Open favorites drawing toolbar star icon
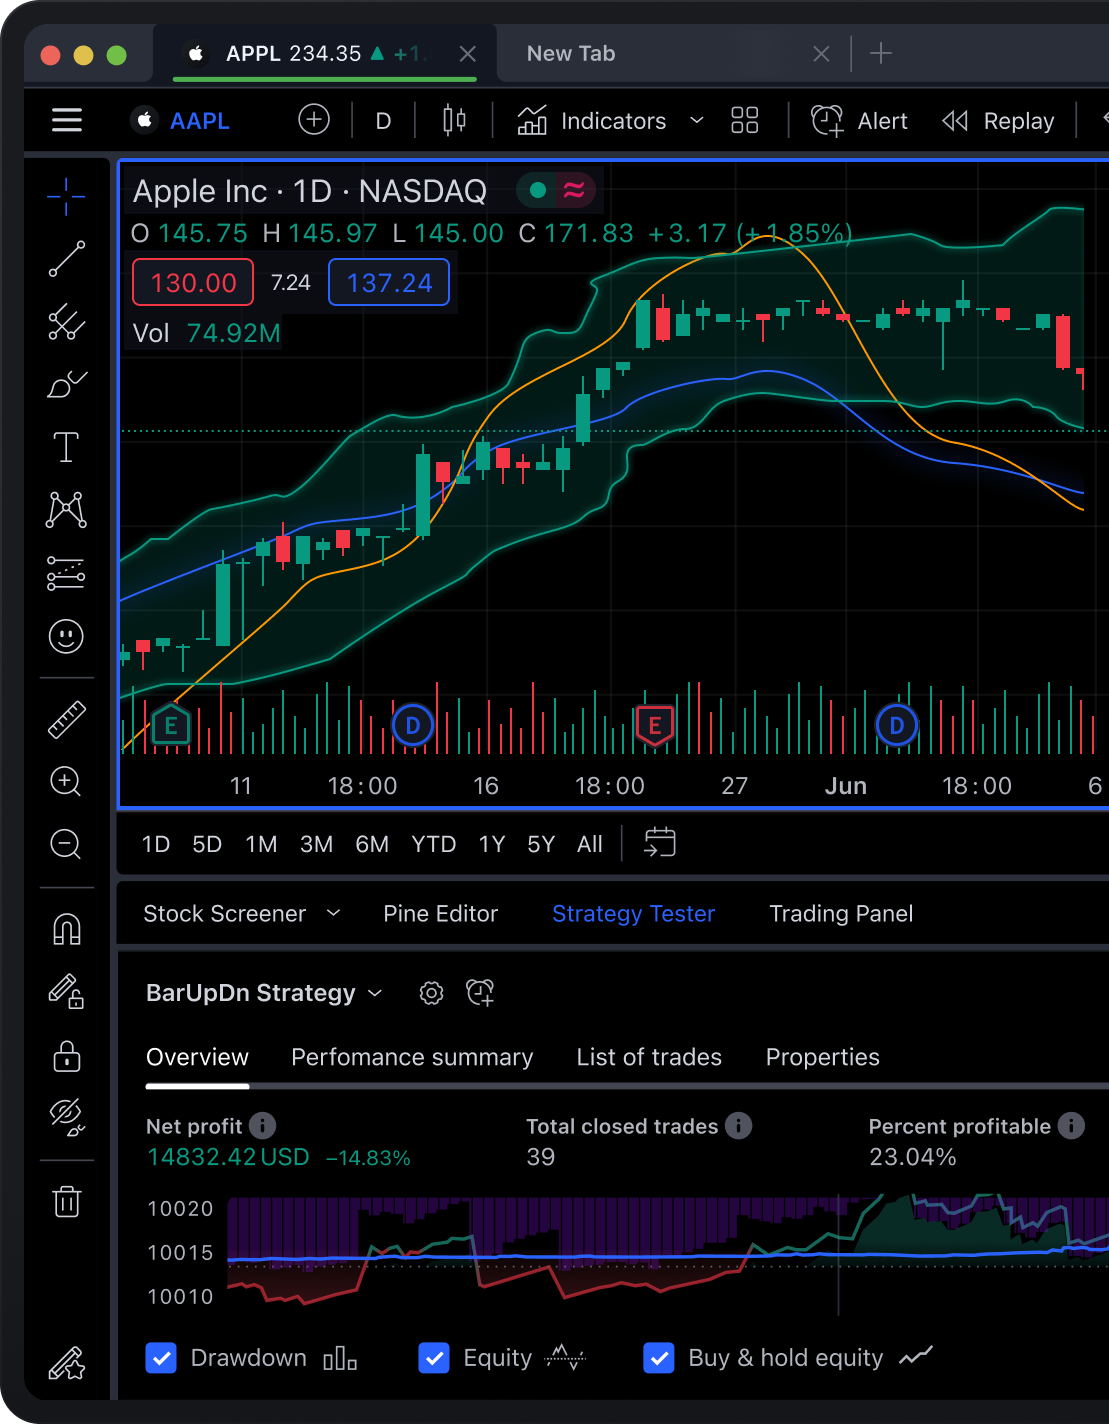 pos(66,1364)
